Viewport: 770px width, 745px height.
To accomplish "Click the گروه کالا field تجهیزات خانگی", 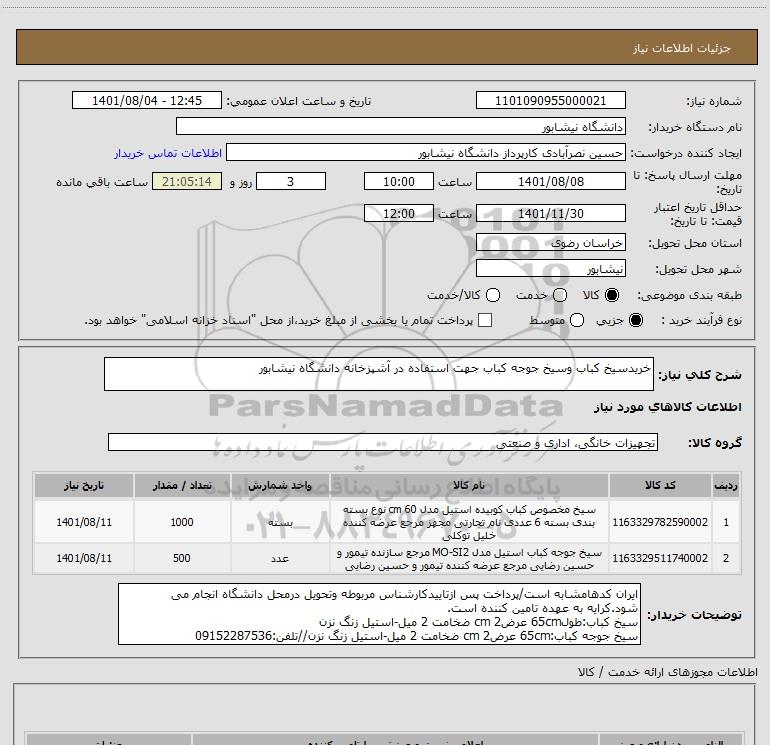I will coord(383,442).
